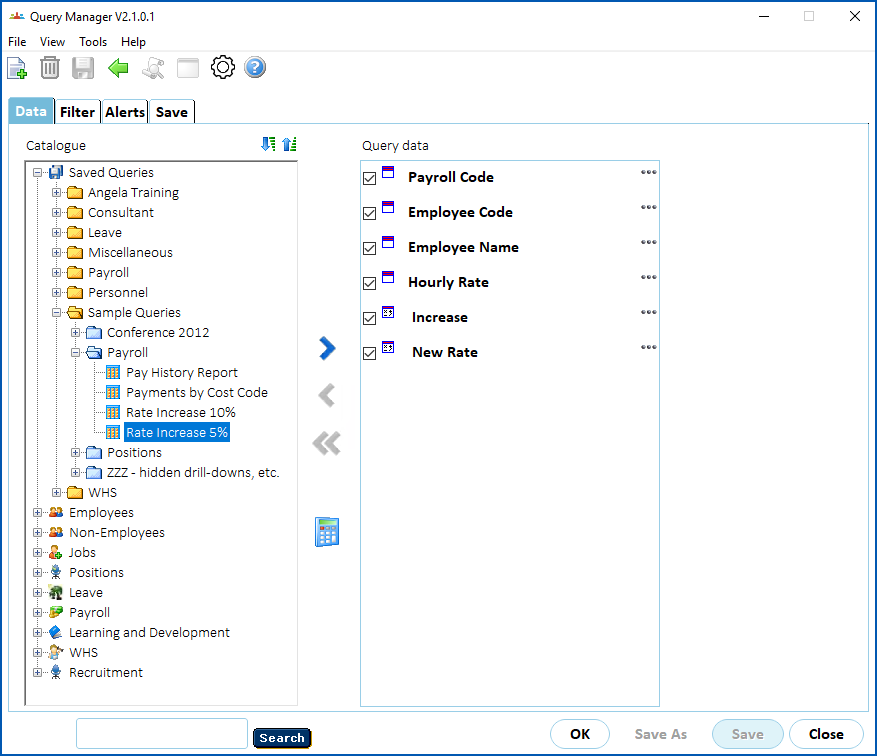877x756 pixels.
Task: Click the sort ascending catalogue icon
Action: tap(289, 144)
